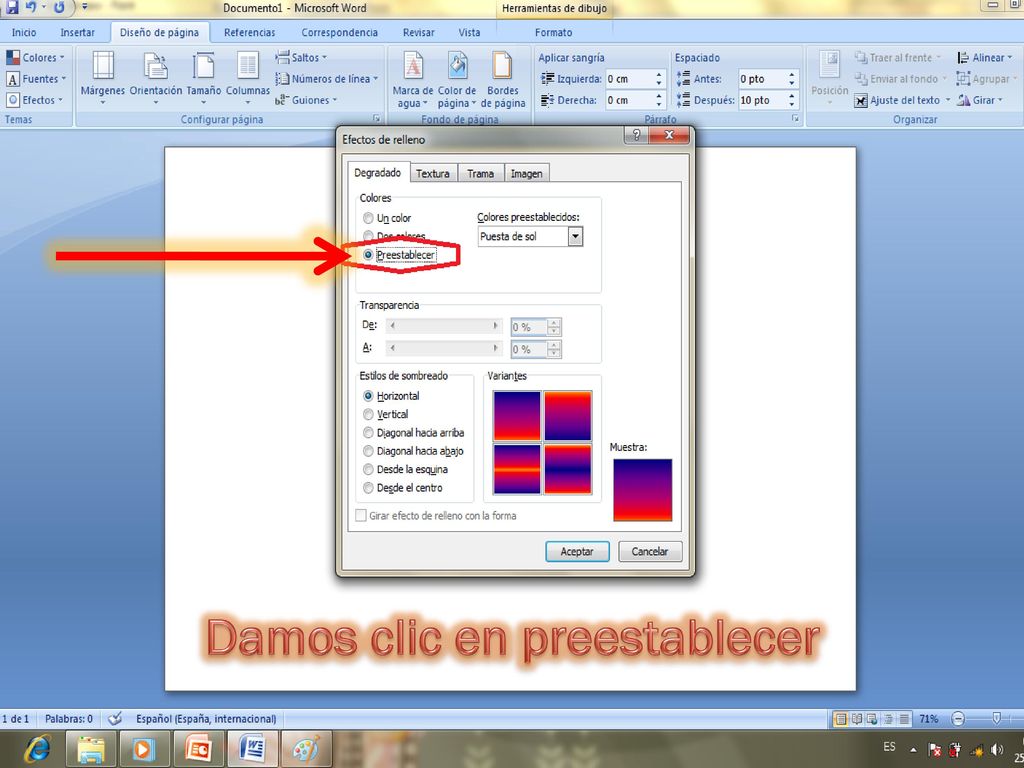The width and height of the screenshot is (1024, 768).
Task: Select the Preestablecer radio button
Action: (x=368, y=255)
